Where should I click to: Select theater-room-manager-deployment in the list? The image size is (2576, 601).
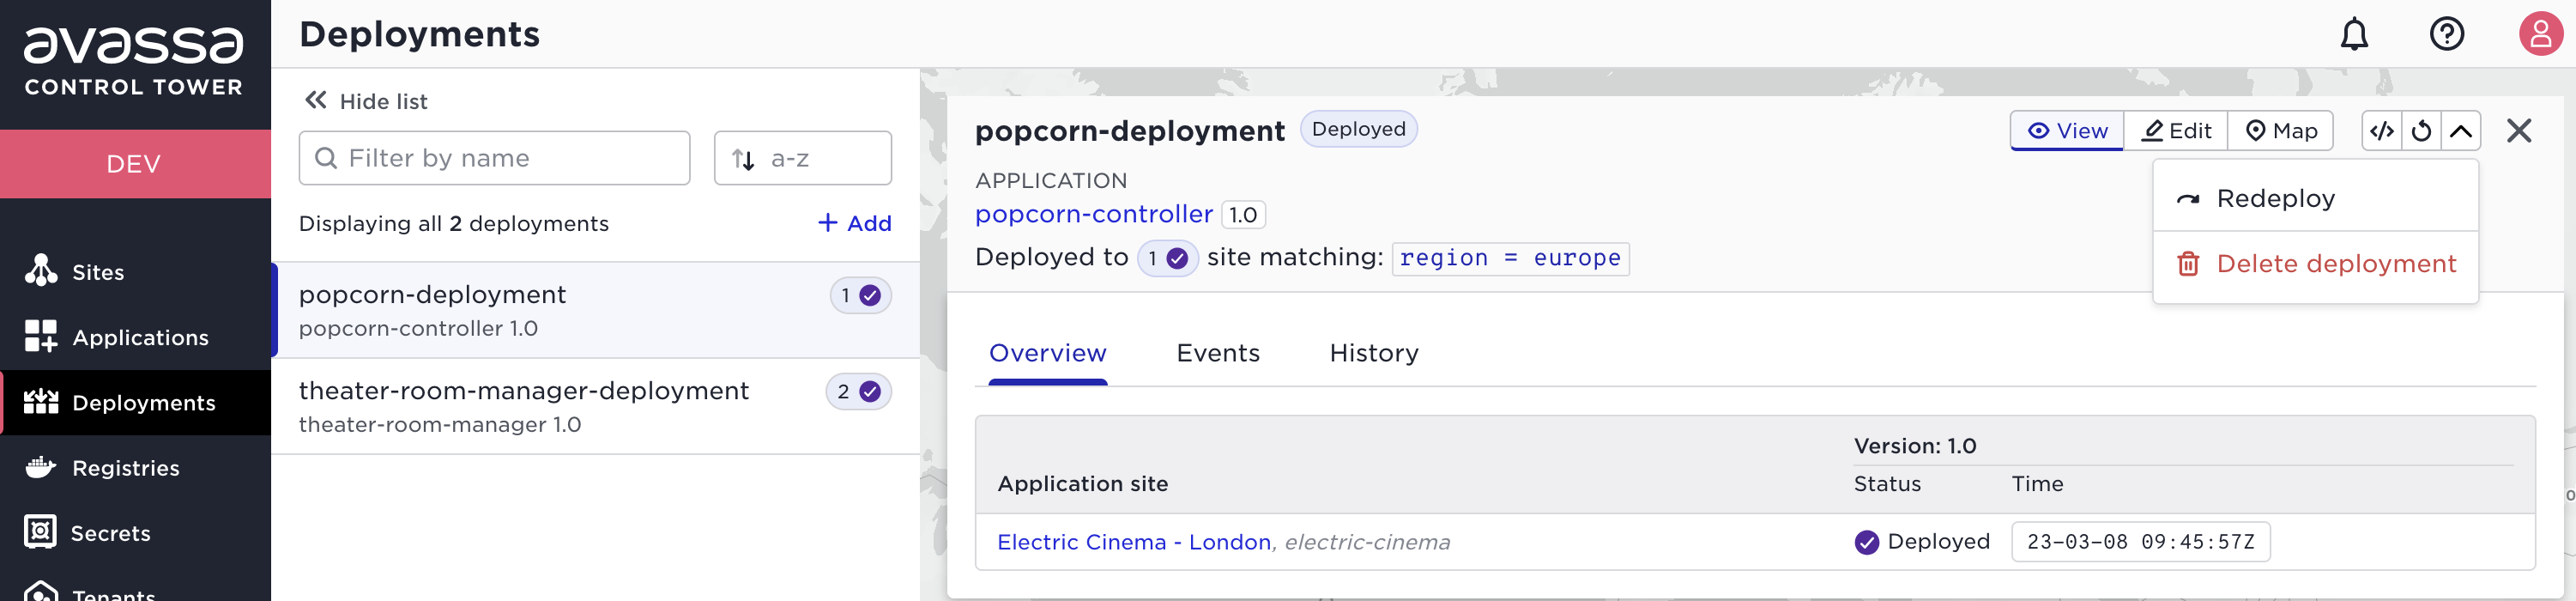[596, 406]
